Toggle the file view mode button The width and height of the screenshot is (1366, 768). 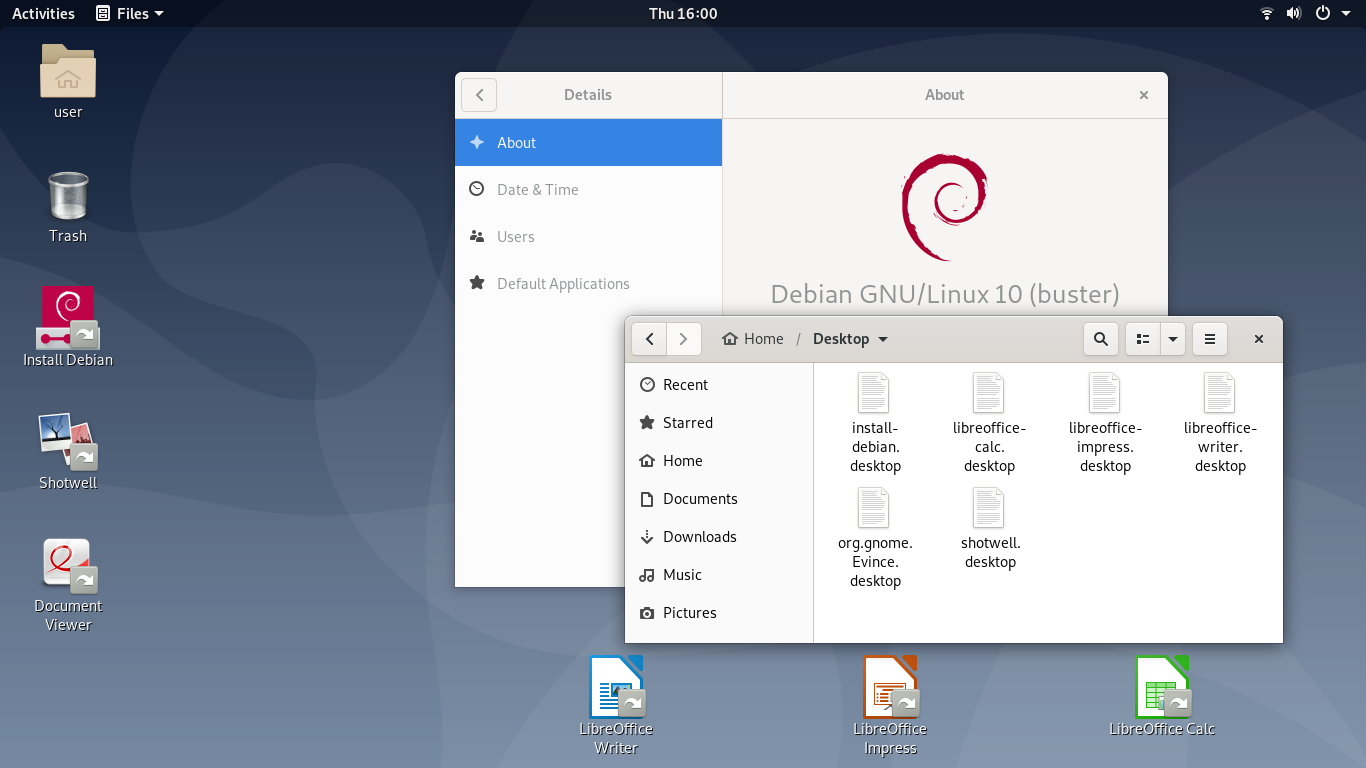tap(1142, 339)
